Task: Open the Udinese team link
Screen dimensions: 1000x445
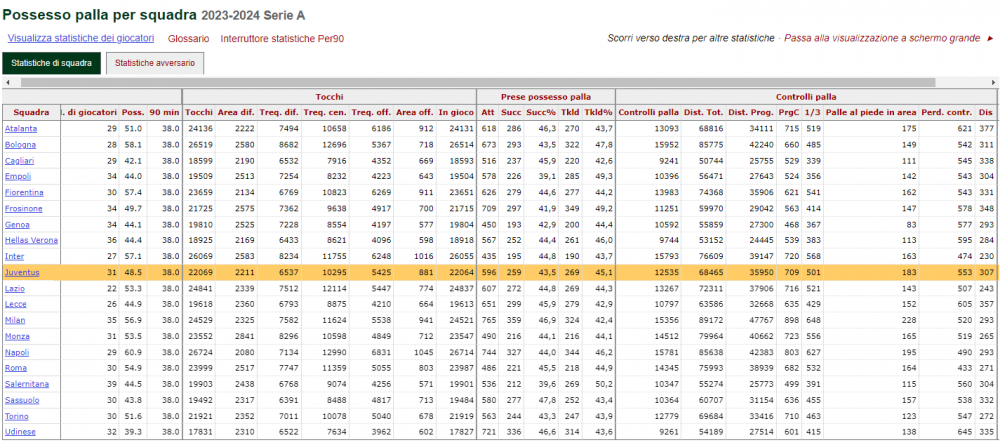Action: (19, 432)
